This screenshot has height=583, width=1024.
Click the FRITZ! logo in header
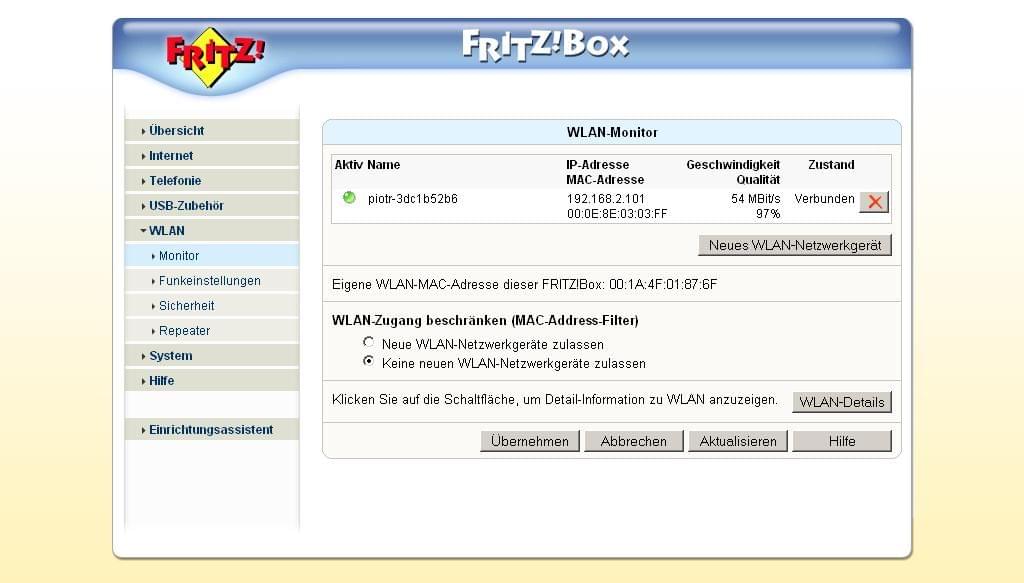coord(214,56)
